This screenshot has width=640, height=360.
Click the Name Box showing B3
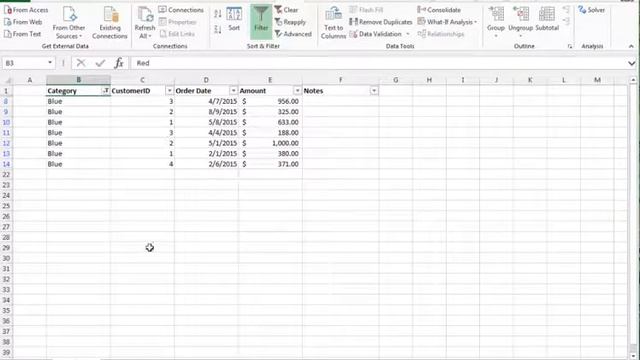coord(24,63)
